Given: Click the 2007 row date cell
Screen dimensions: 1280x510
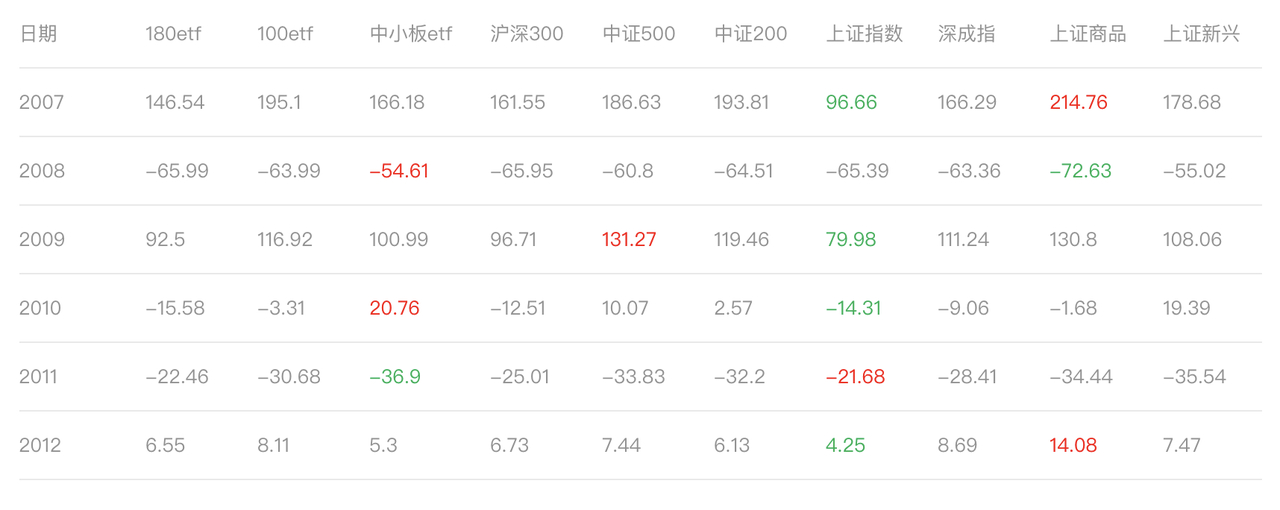Looking at the screenshot, I should (41, 102).
